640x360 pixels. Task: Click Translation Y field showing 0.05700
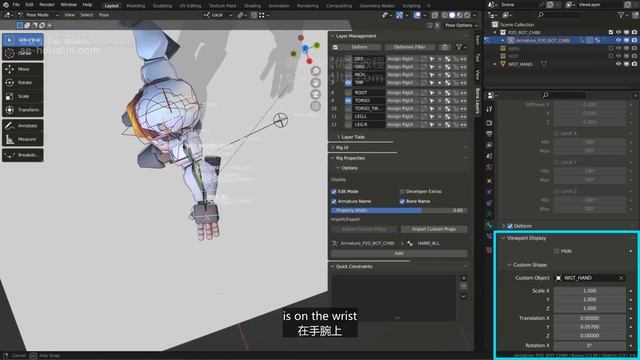589,327
